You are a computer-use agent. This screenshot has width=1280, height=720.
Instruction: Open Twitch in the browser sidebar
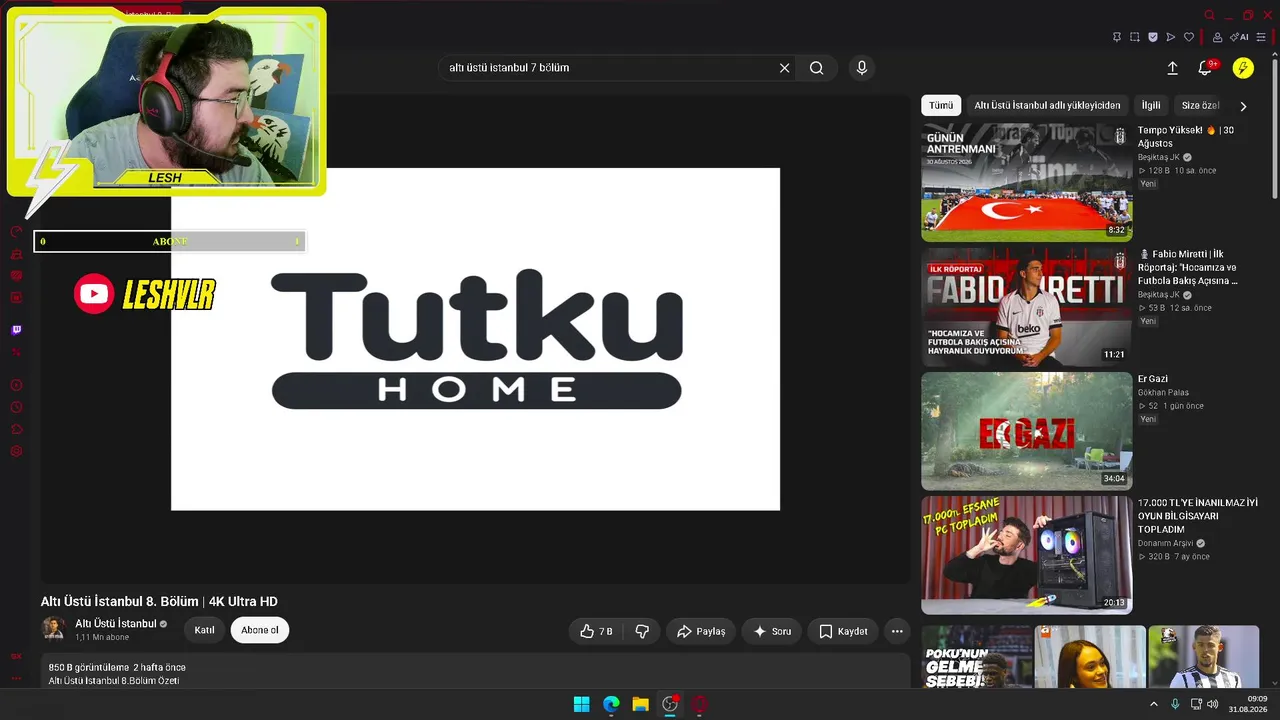[x=16, y=330]
